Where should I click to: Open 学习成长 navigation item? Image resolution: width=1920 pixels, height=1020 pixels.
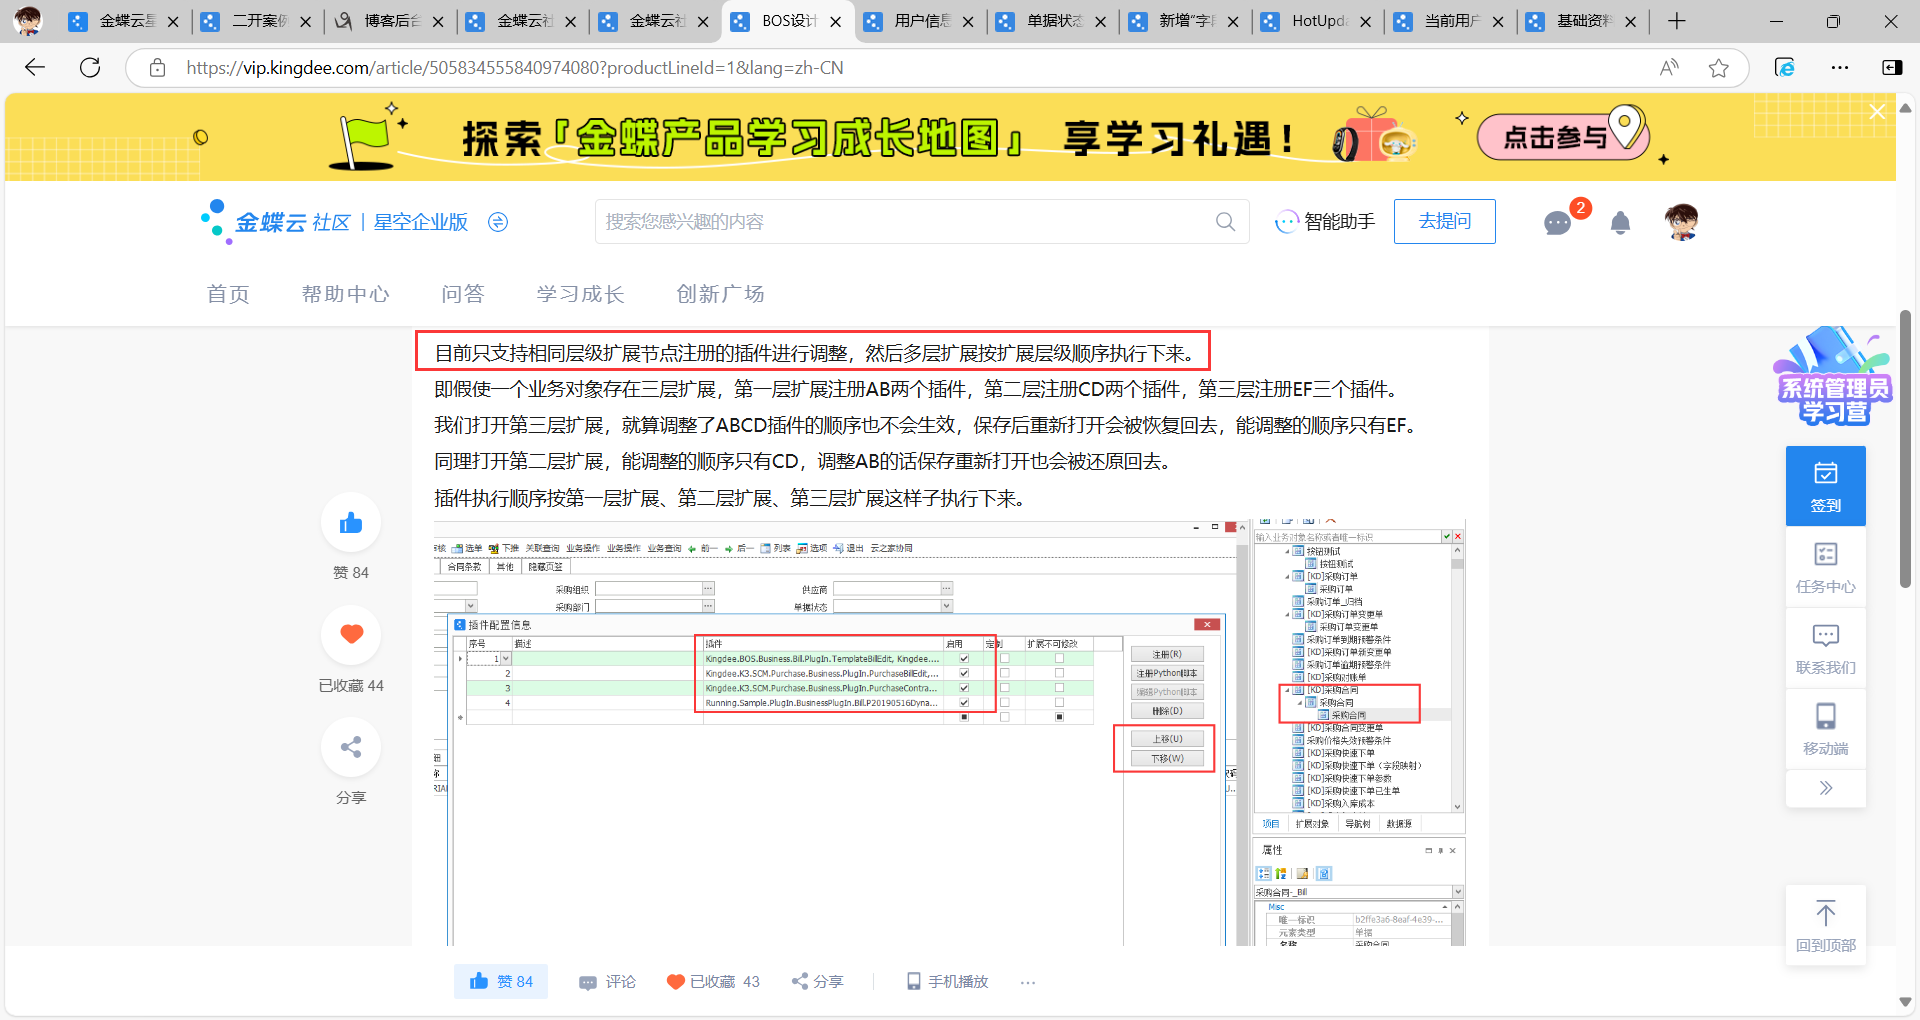(x=581, y=294)
